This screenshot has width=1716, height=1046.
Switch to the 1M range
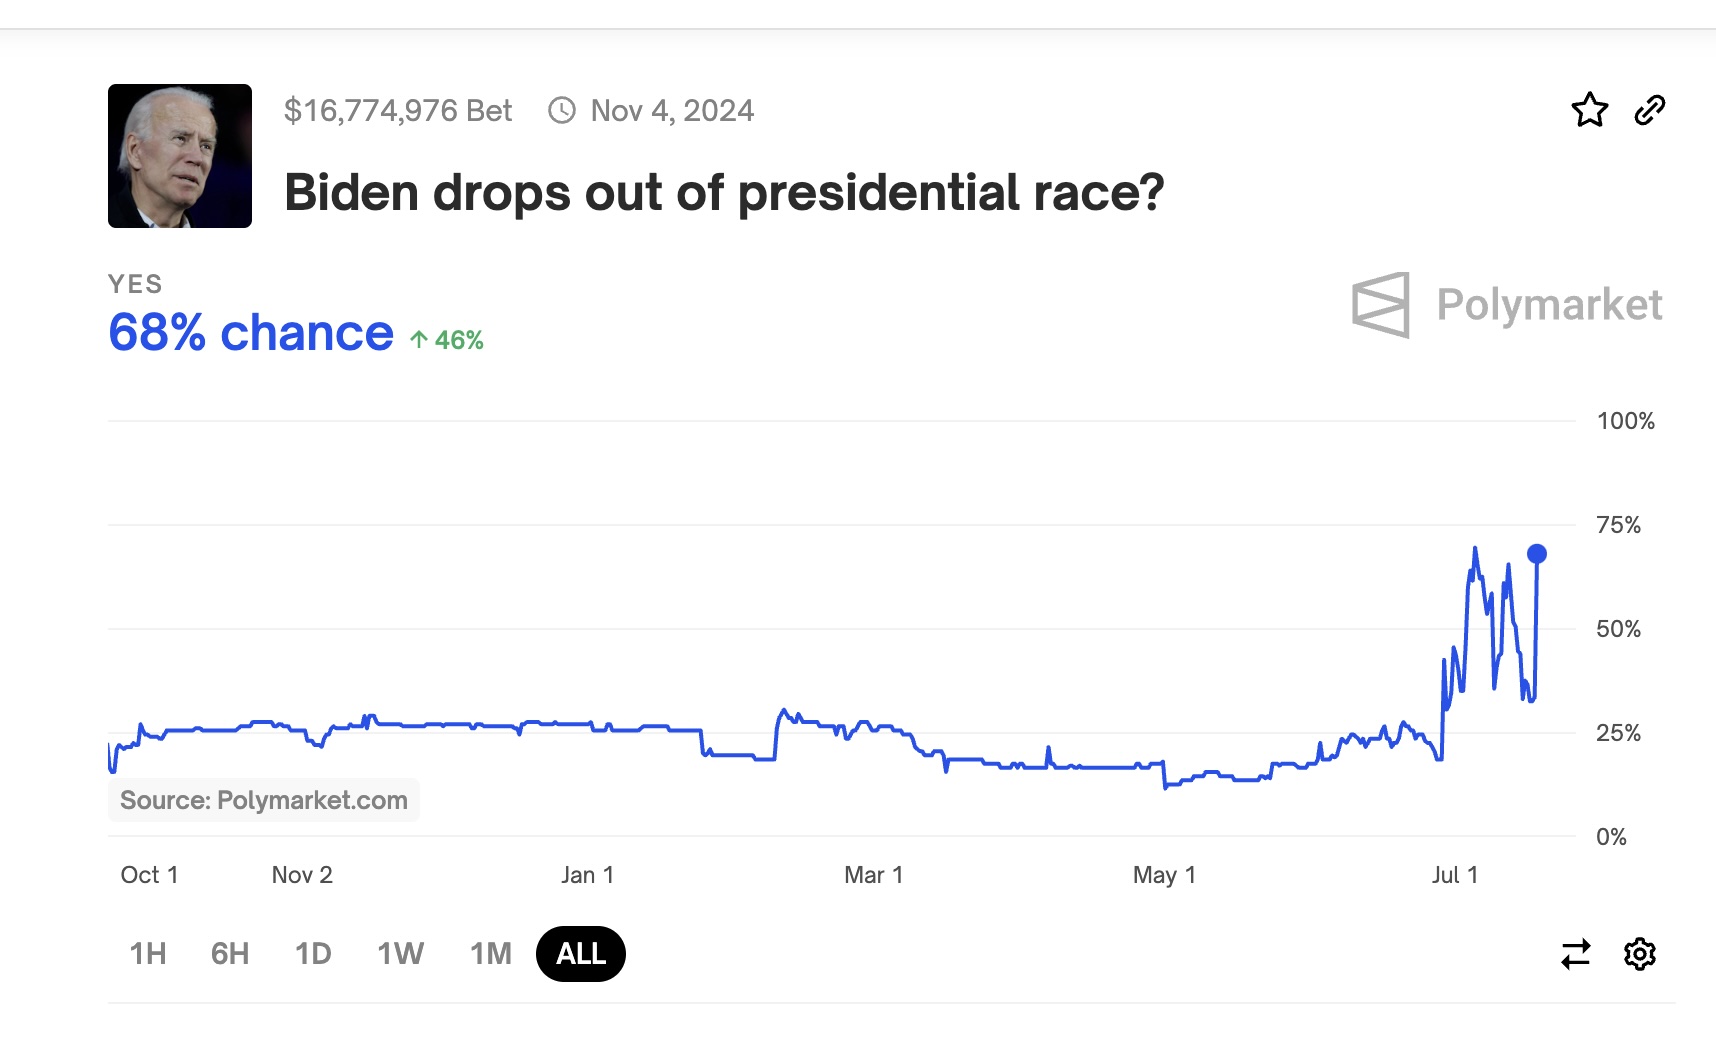[490, 954]
